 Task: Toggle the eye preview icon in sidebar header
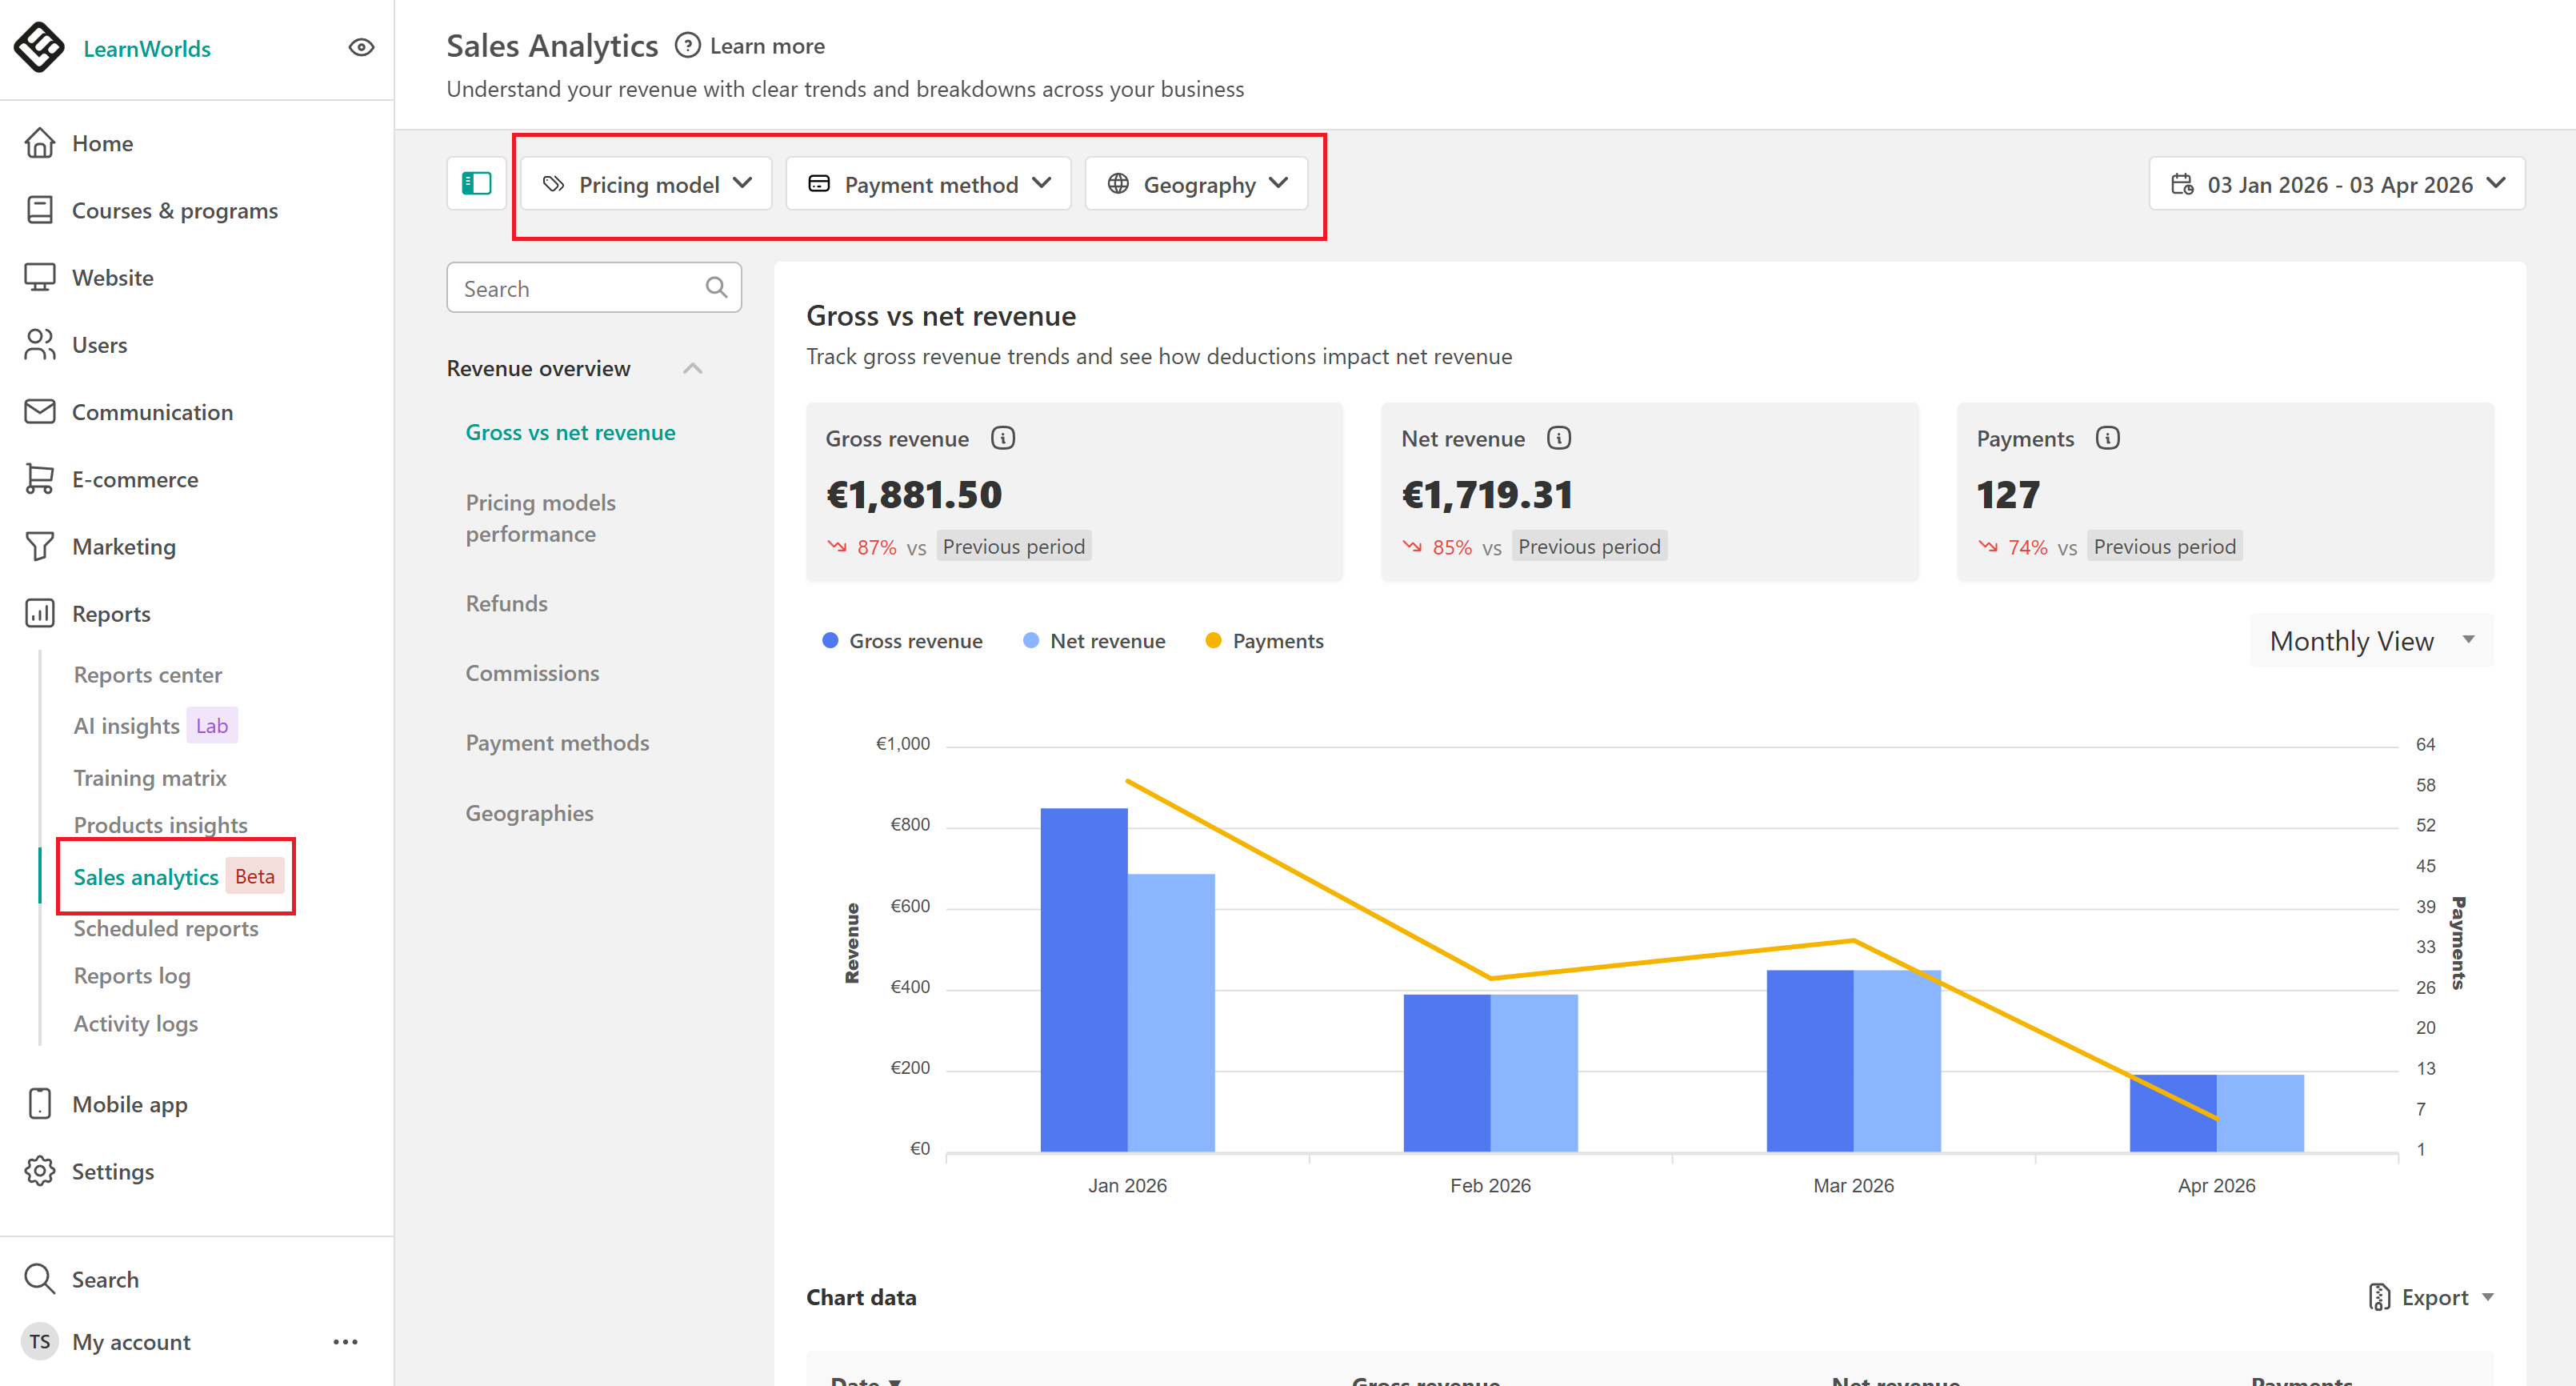pos(361,47)
